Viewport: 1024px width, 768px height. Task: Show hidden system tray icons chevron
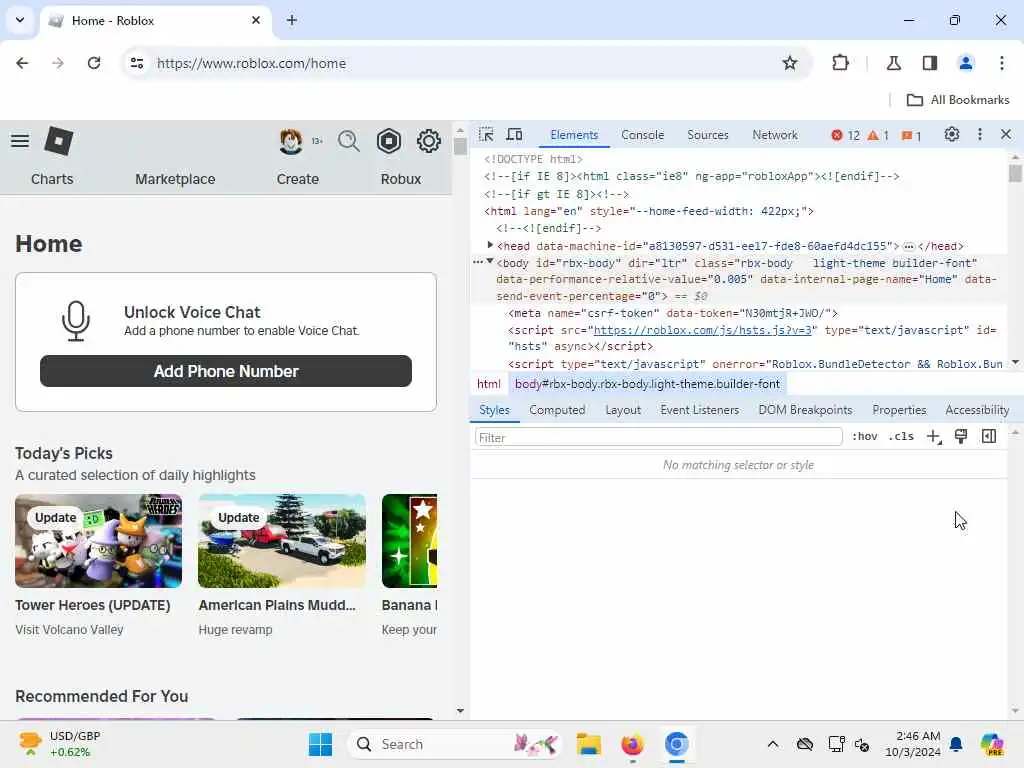pyautogui.click(x=773, y=744)
